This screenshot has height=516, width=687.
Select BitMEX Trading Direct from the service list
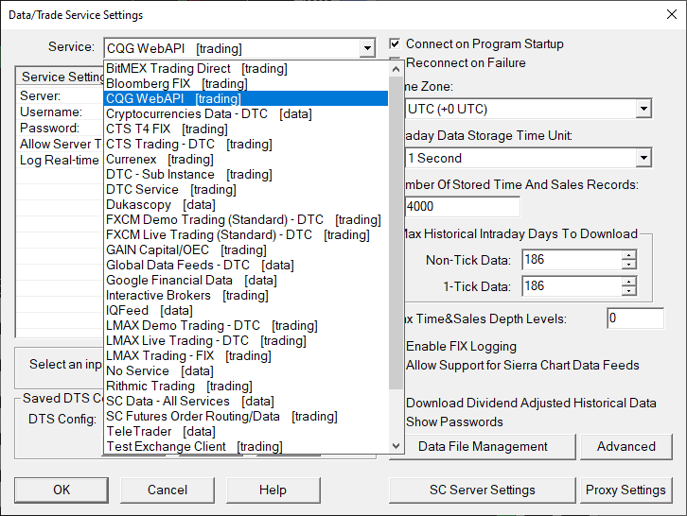[246, 68]
